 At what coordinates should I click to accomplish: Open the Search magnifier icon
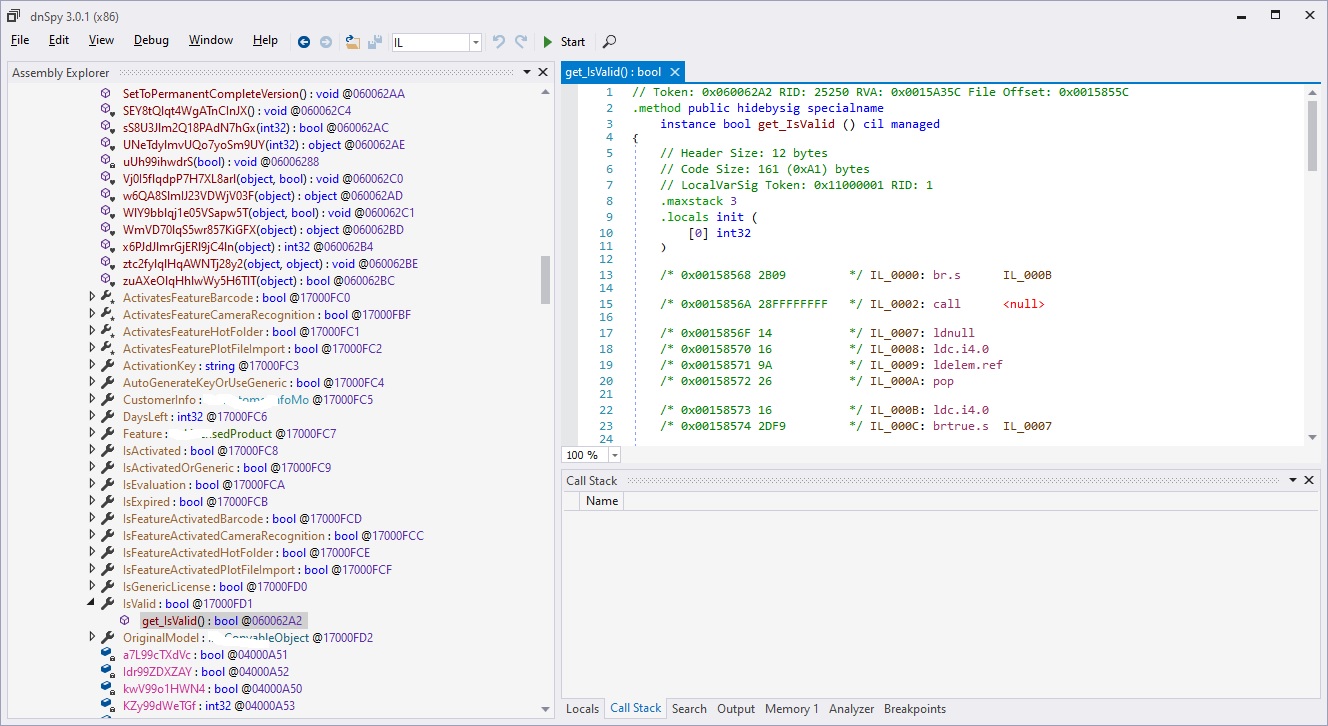tap(609, 41)
